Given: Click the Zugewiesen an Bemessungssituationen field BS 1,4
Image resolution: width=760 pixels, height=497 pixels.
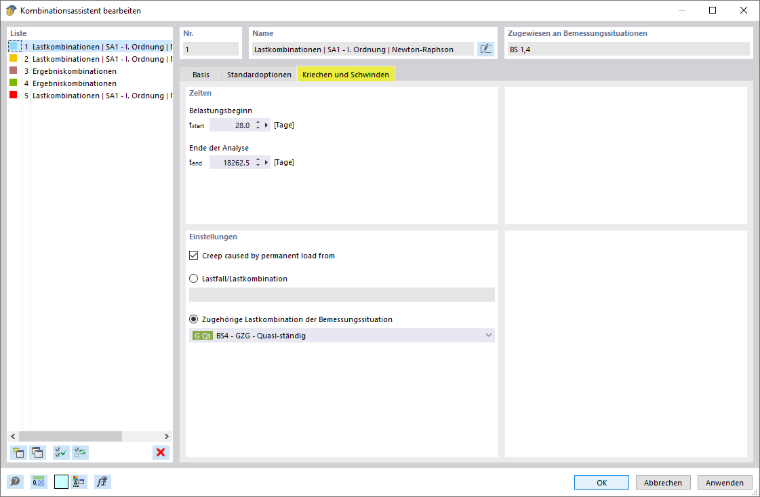Looking at the screenshot, I should coord(628,49).
